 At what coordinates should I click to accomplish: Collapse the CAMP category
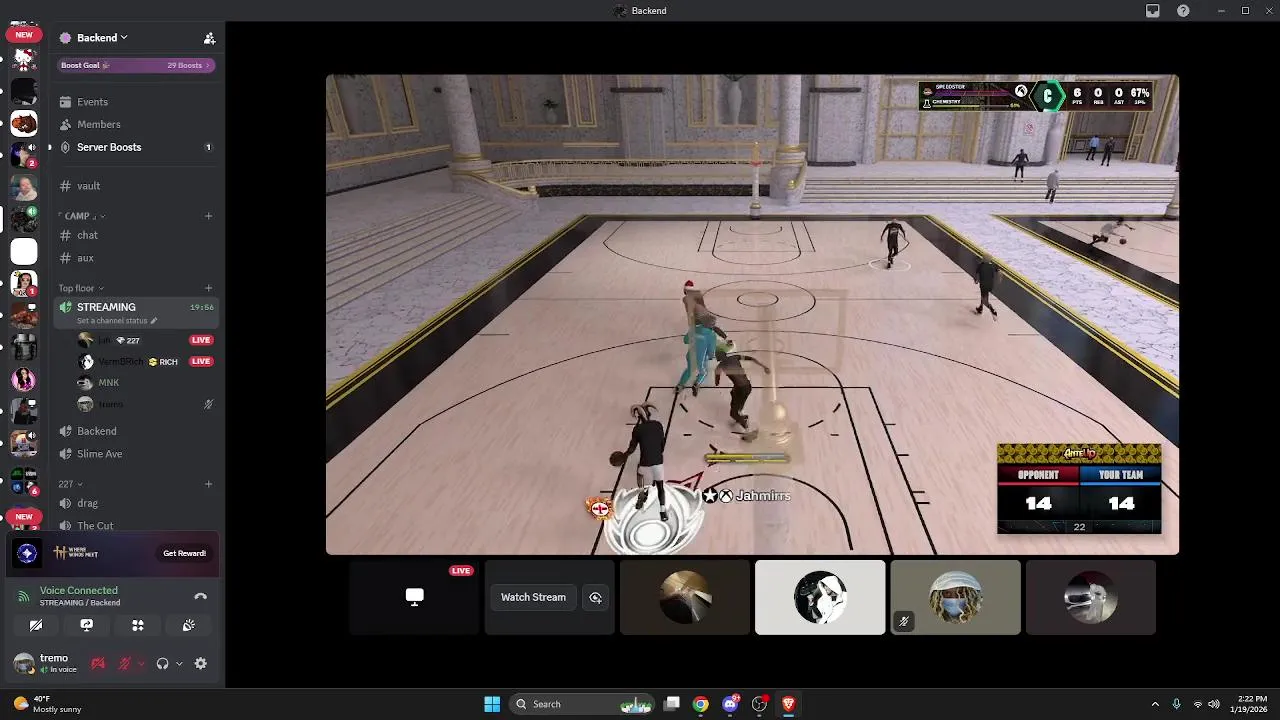[82, 216]
